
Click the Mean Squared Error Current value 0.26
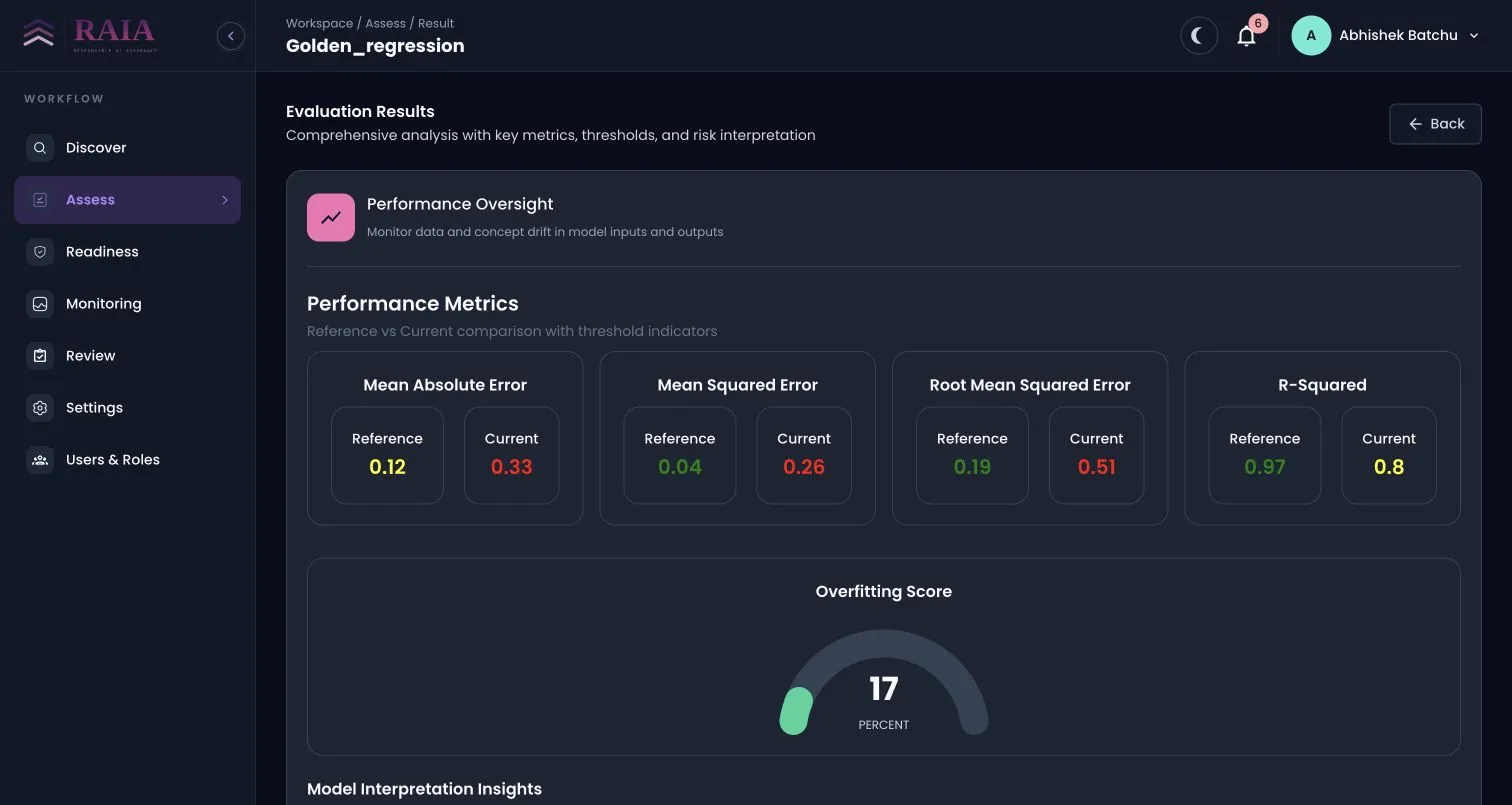pos(804,467)
